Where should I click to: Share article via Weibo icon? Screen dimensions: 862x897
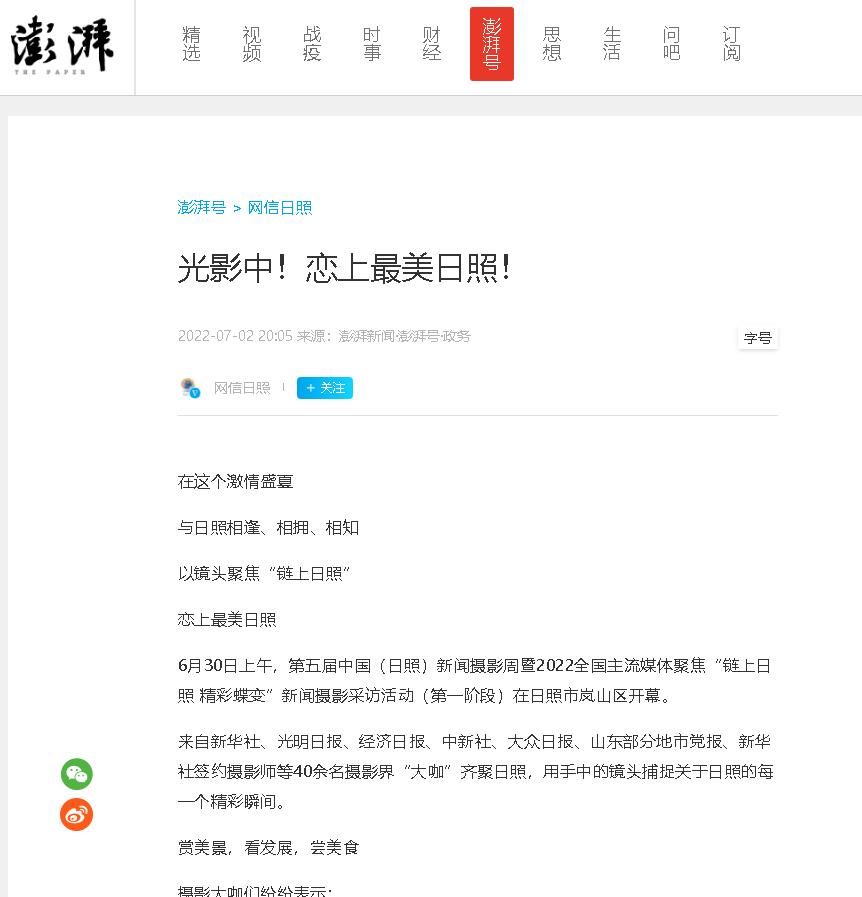tap(77, 815)
